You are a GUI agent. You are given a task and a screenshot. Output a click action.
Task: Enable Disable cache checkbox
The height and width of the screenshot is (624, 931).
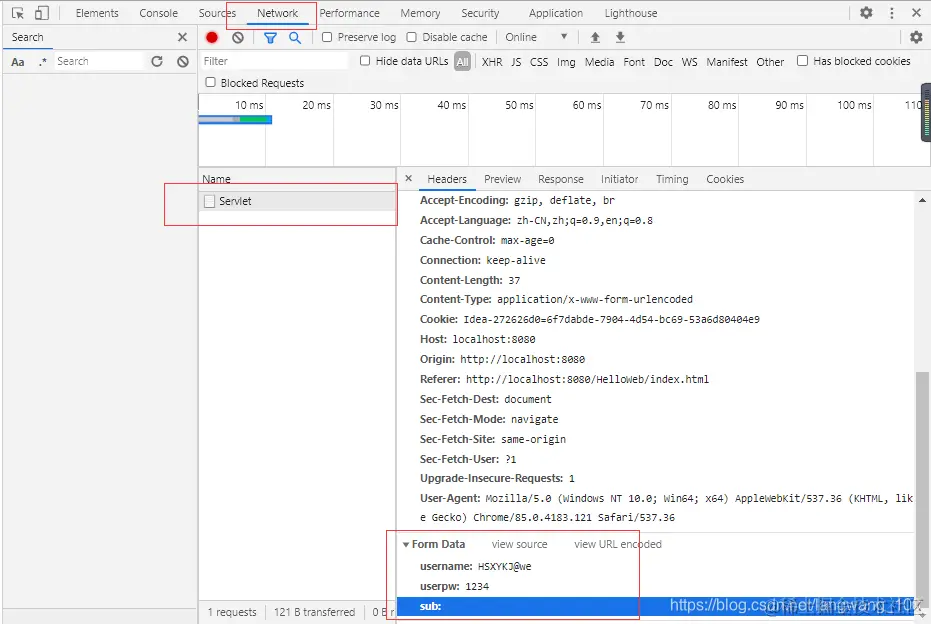411,37
